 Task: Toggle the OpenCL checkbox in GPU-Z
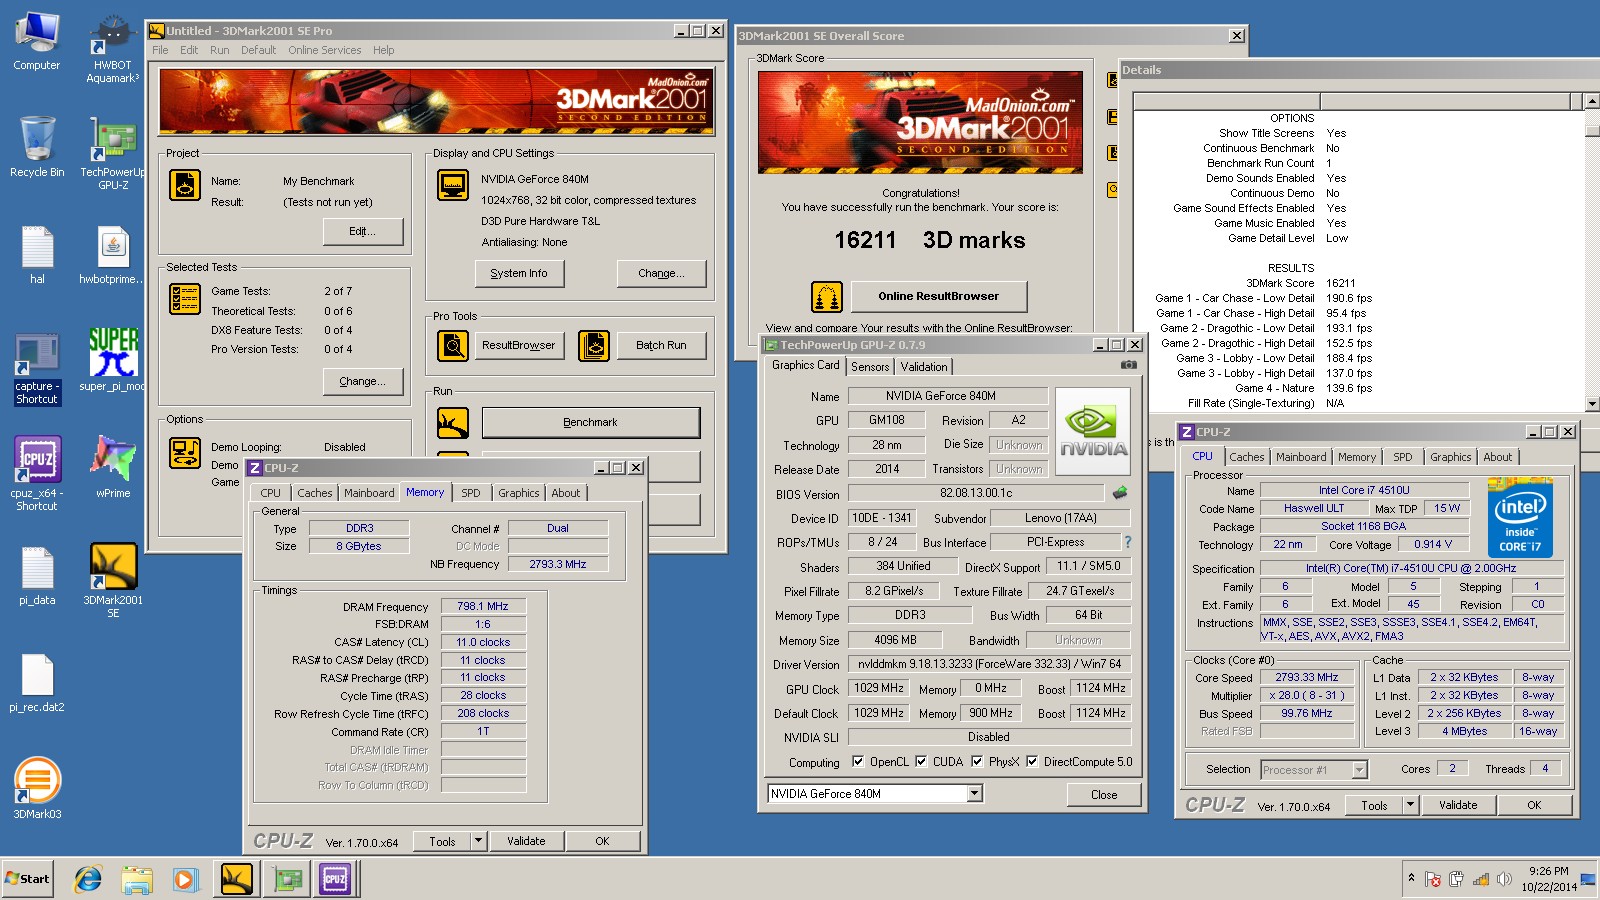[858, 761]
